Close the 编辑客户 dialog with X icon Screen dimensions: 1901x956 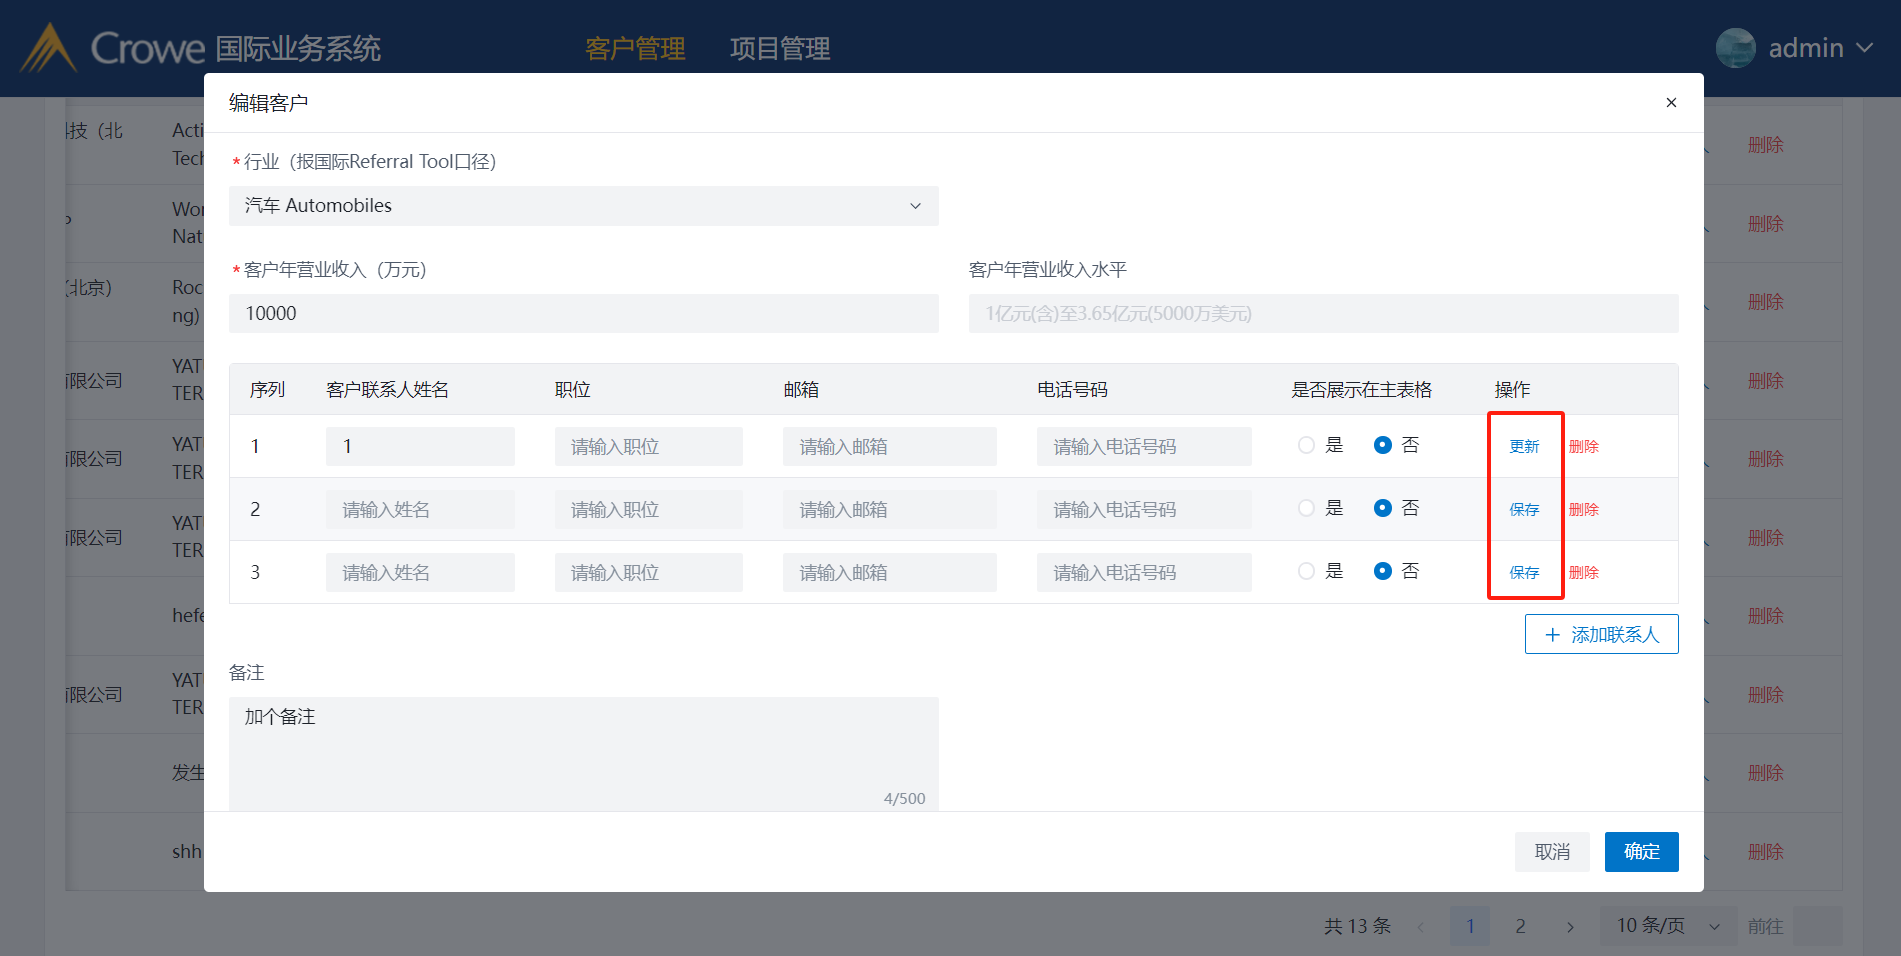[x=1671, y=102]
